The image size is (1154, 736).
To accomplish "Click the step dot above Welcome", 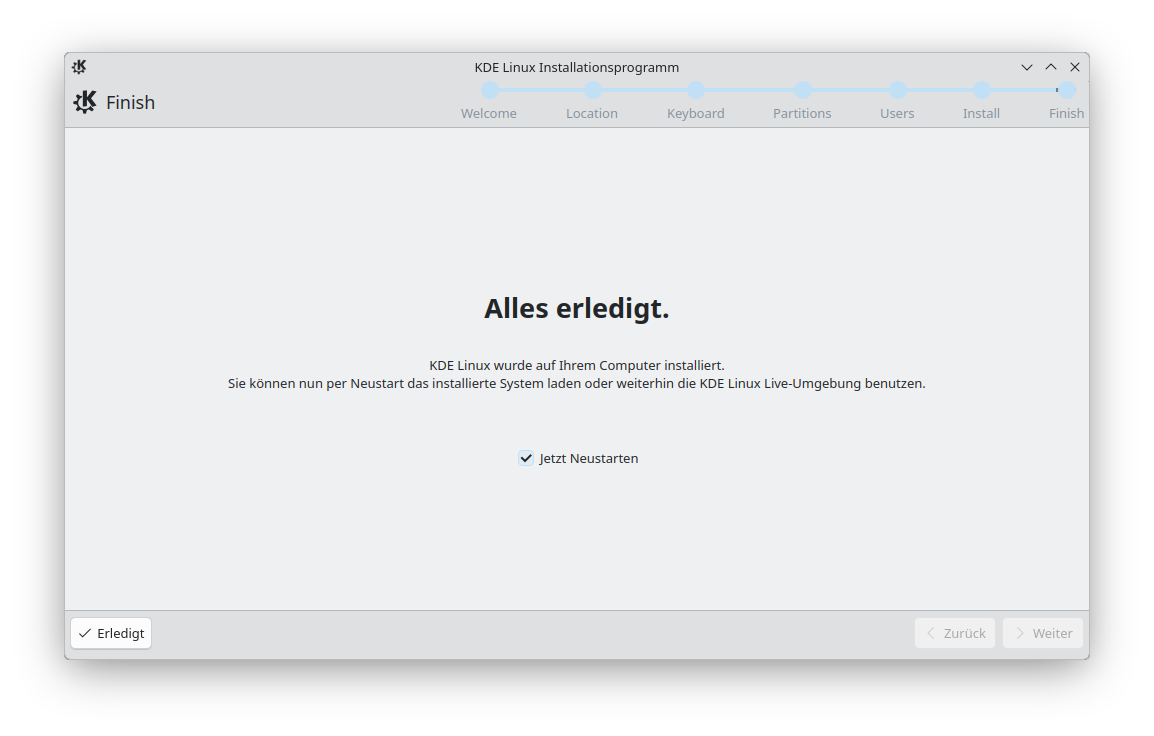I will tap(490, 90).
